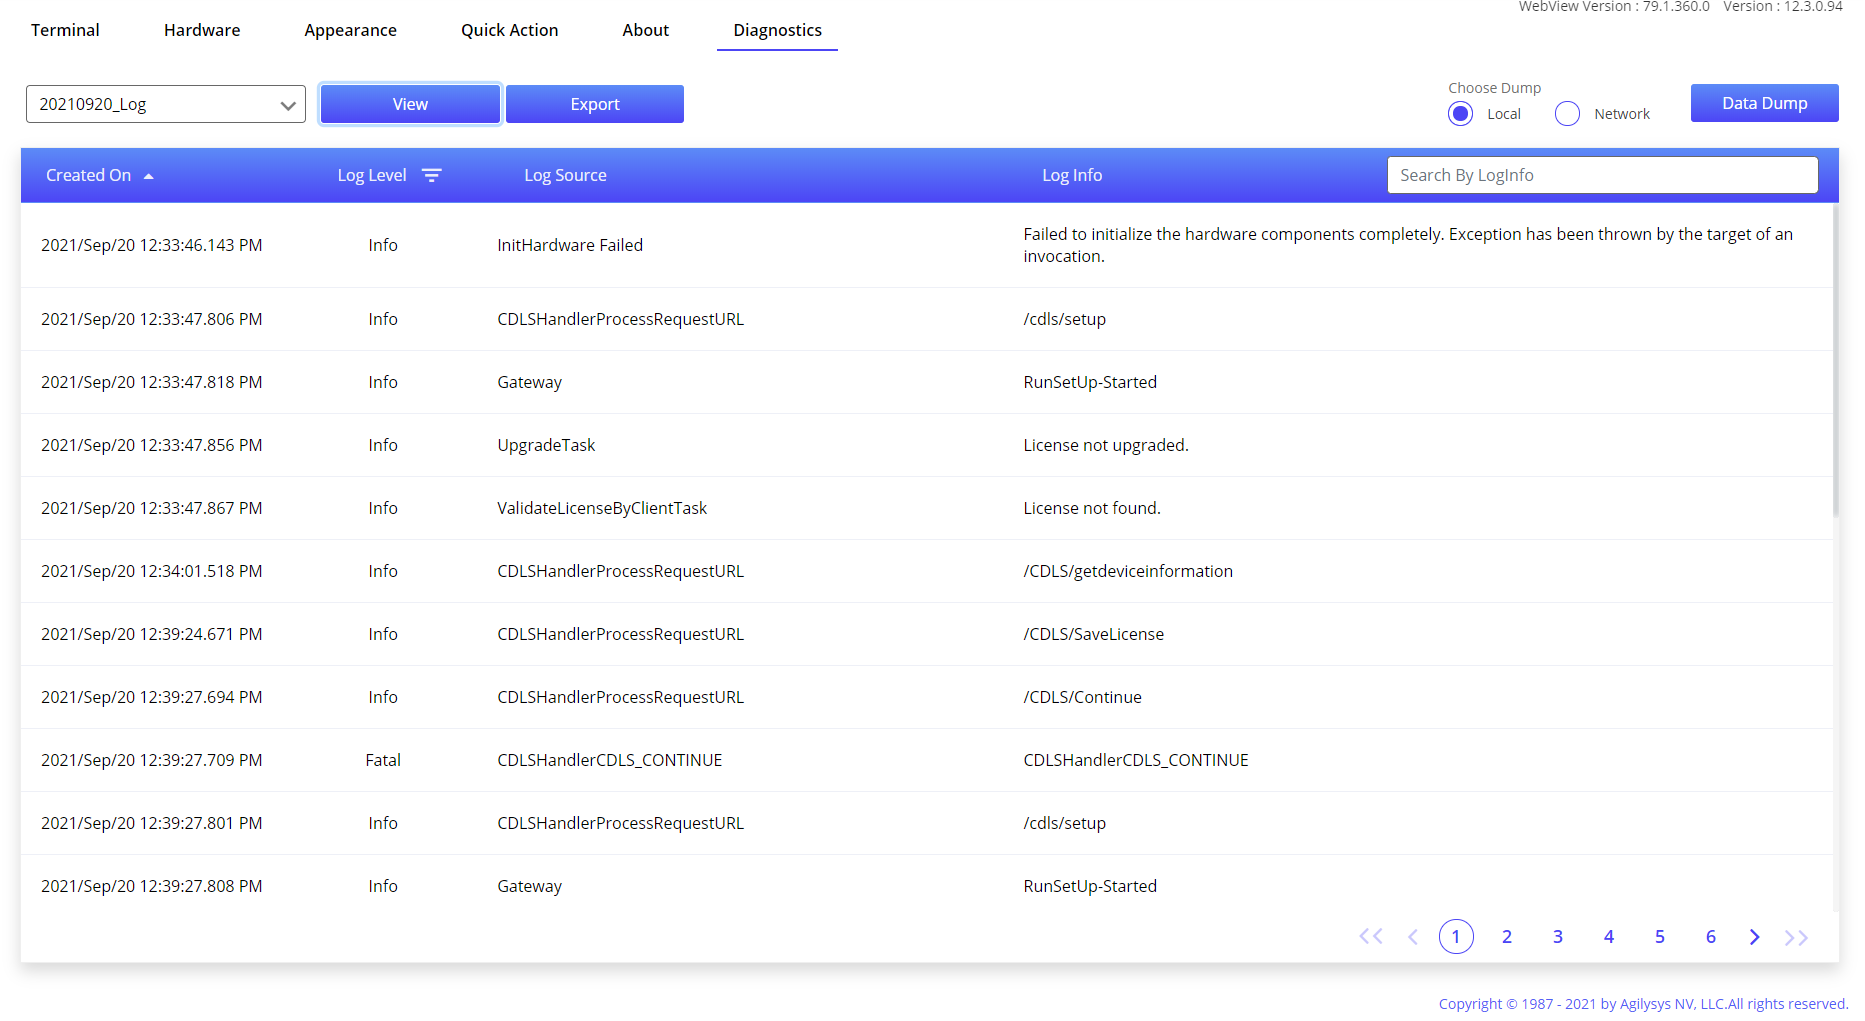
Task: Focus the Search By LogInfo field
Action: pyautogui.click(x=1603, y=175)
